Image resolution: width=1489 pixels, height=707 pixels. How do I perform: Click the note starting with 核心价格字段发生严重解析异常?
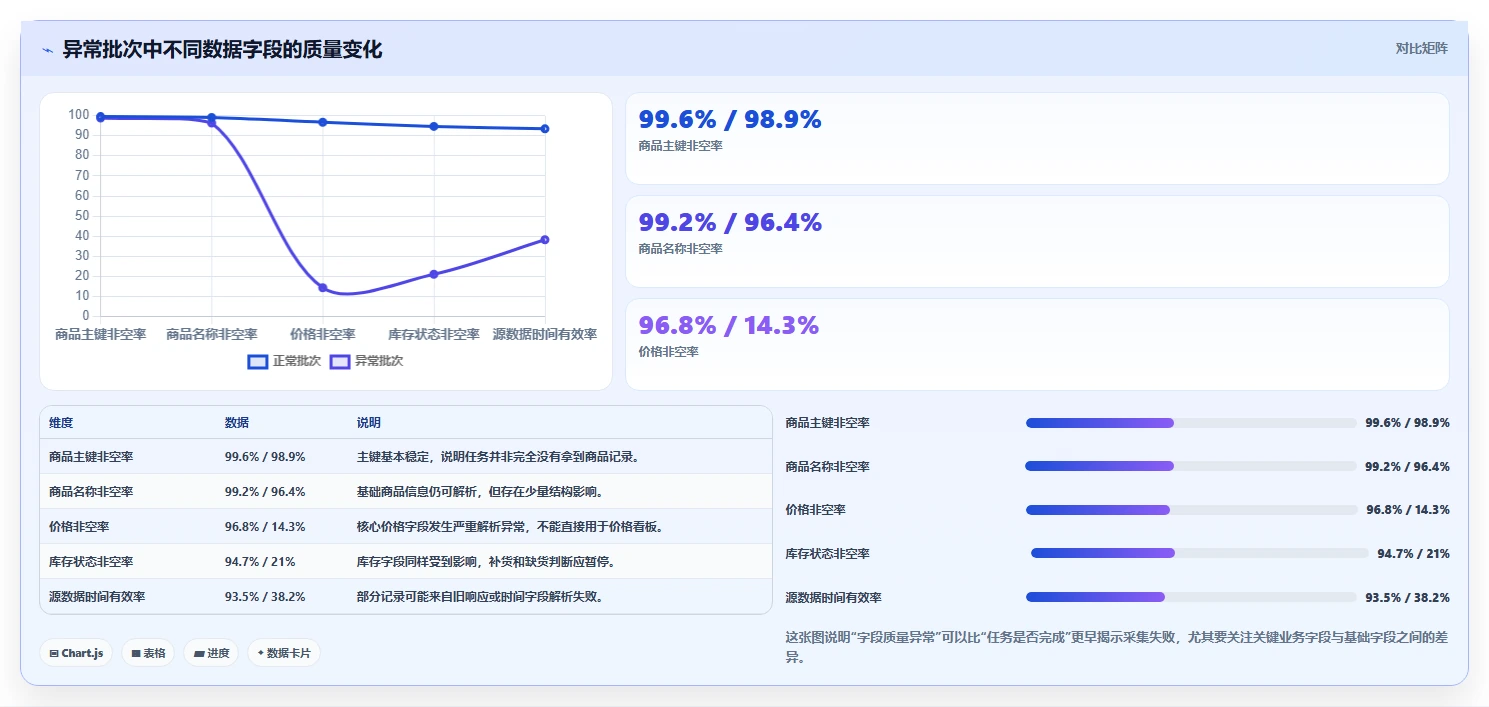point(510,527)
